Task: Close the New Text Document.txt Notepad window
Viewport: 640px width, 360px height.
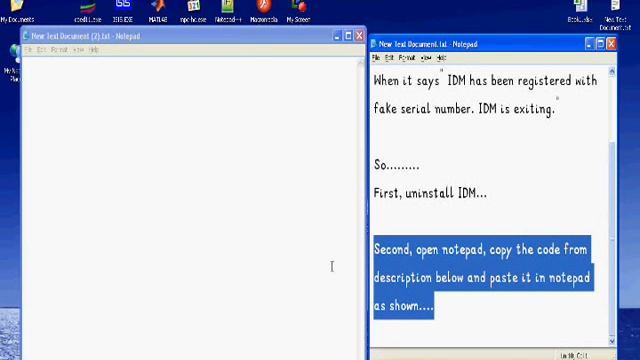Action: (611, 44)
